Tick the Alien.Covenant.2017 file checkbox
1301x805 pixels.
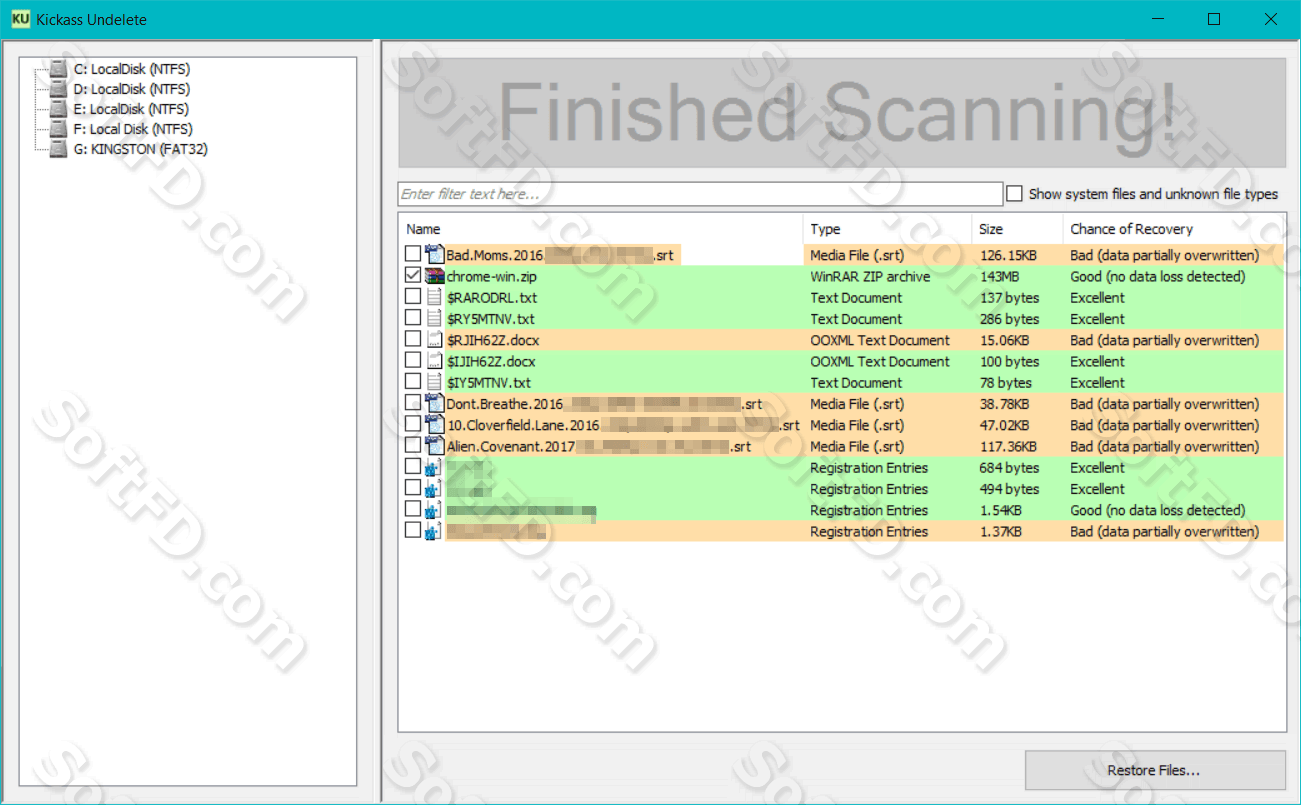click(x=413, y=446)
